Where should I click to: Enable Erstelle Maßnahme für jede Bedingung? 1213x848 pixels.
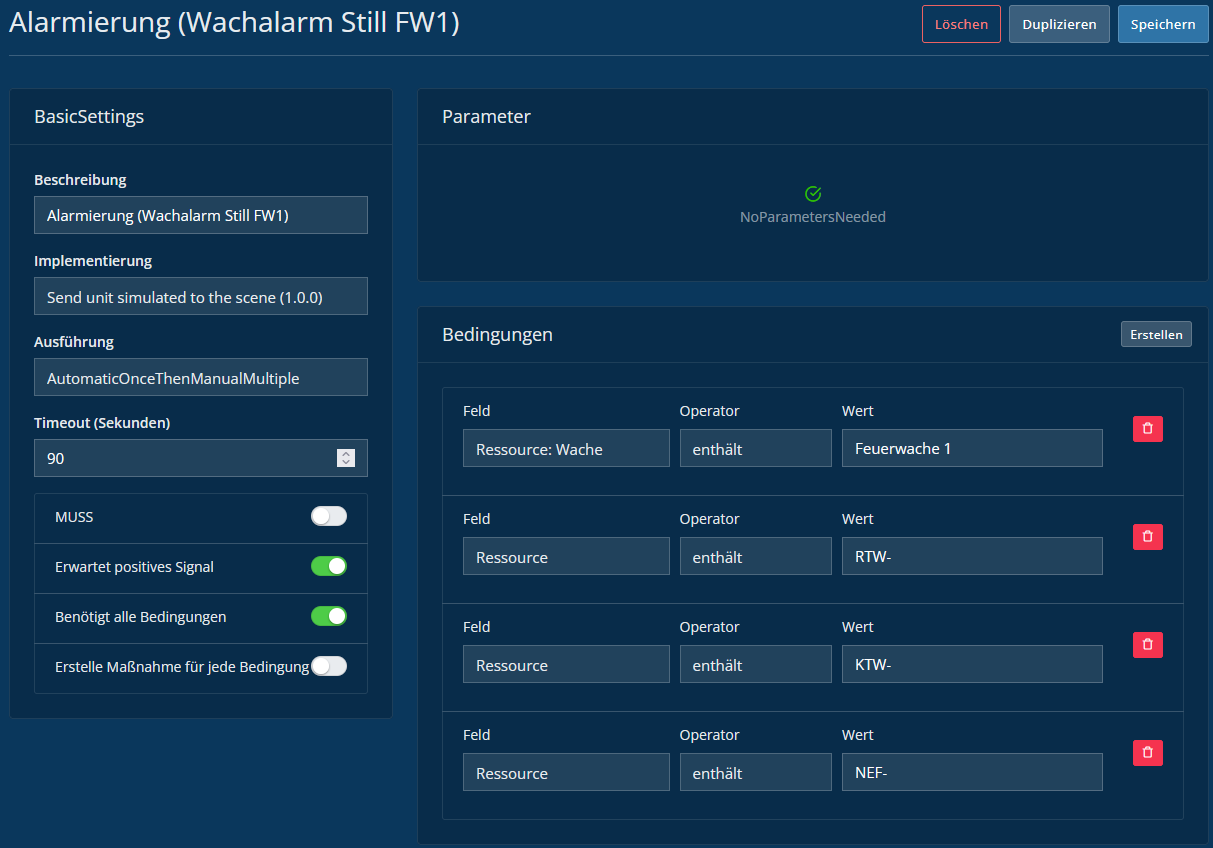(328, 666)
